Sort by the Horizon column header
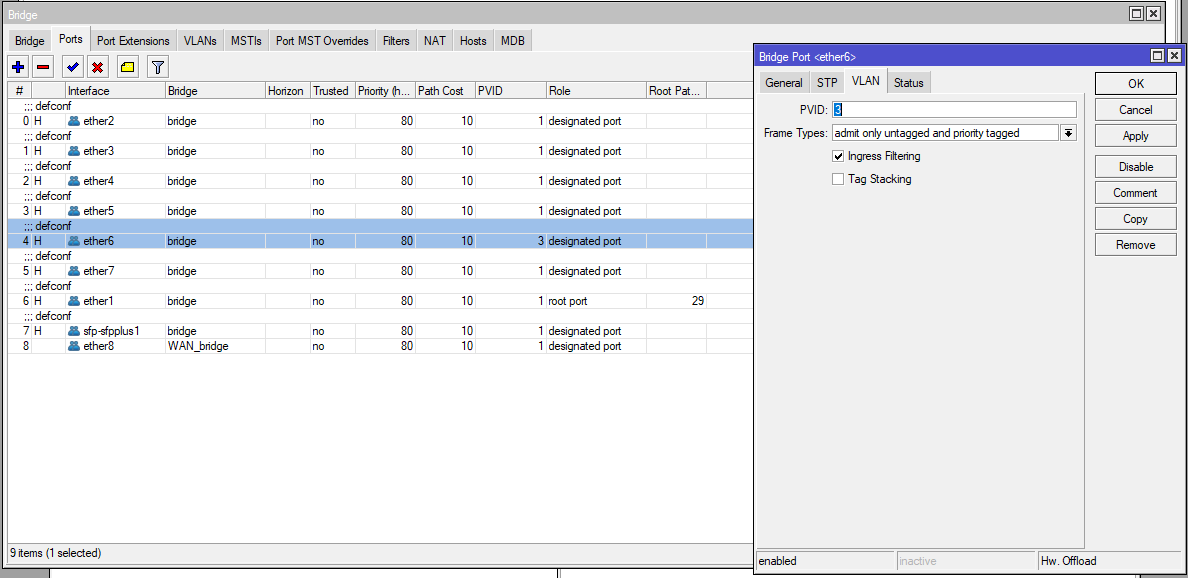The height and width of the screenshot is (578, 1188). (288, 91)
